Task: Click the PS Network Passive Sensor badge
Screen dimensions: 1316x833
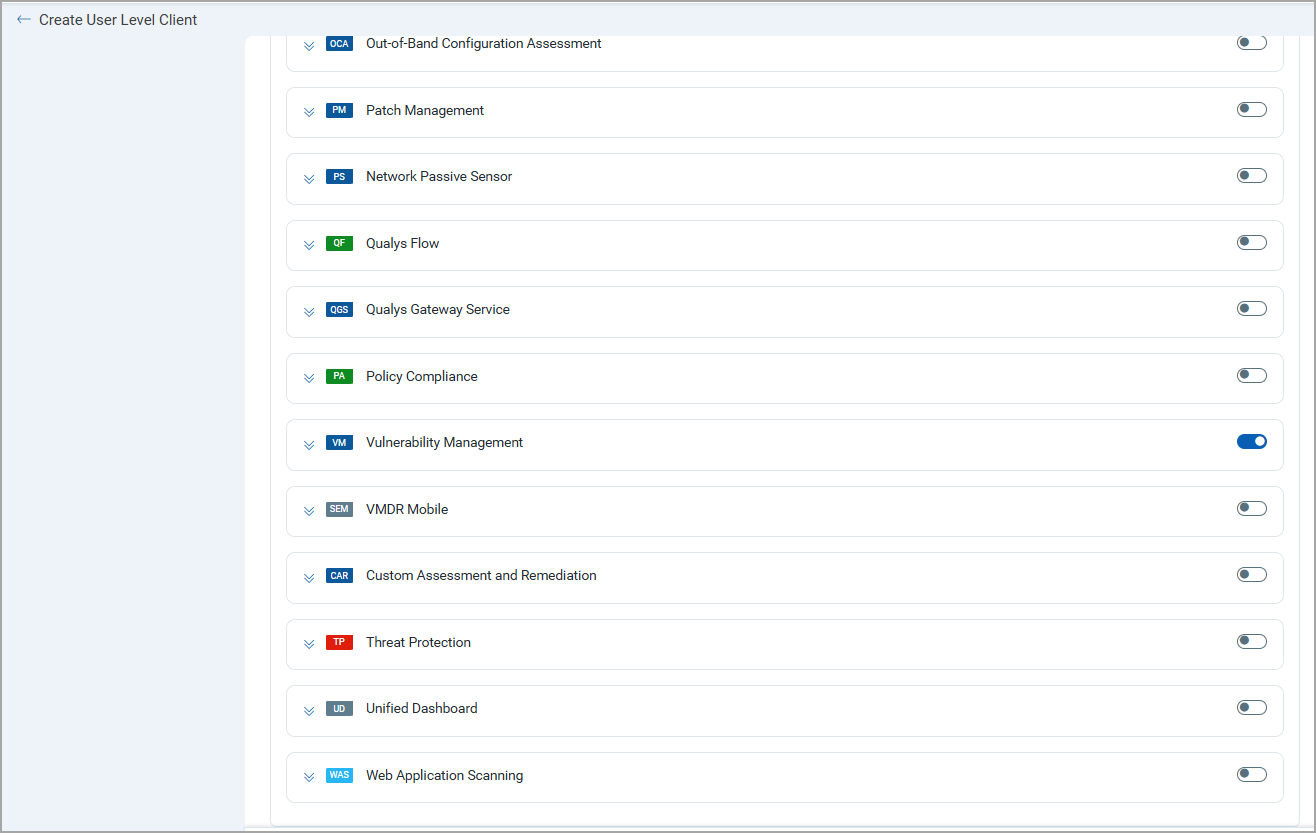Action: coord(339,177)
